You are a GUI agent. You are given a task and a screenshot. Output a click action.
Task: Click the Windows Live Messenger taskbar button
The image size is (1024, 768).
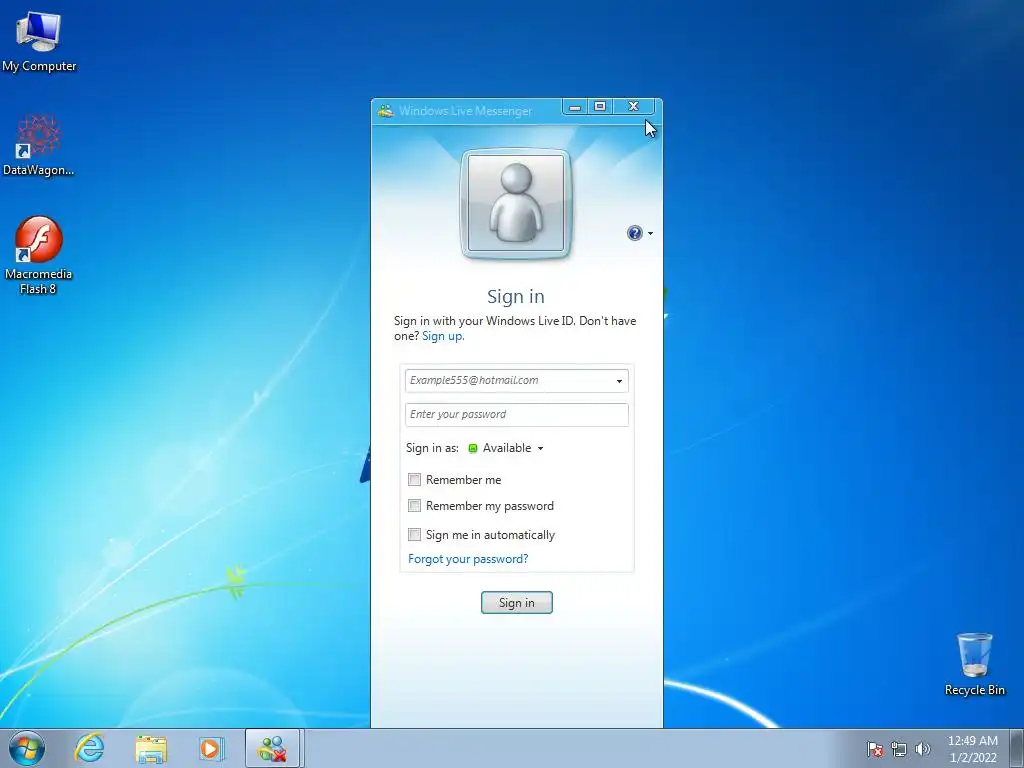[272, 748]
